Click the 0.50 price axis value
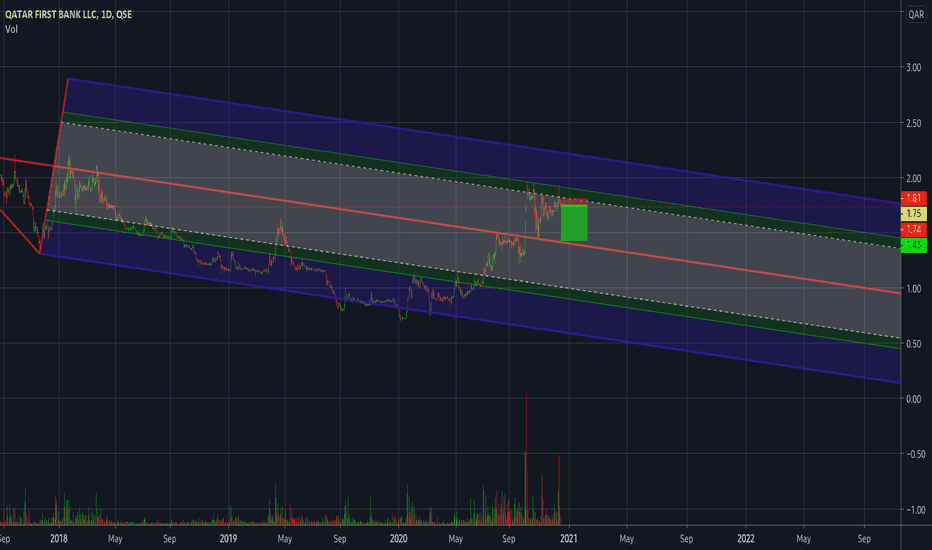 coord(914,344)
